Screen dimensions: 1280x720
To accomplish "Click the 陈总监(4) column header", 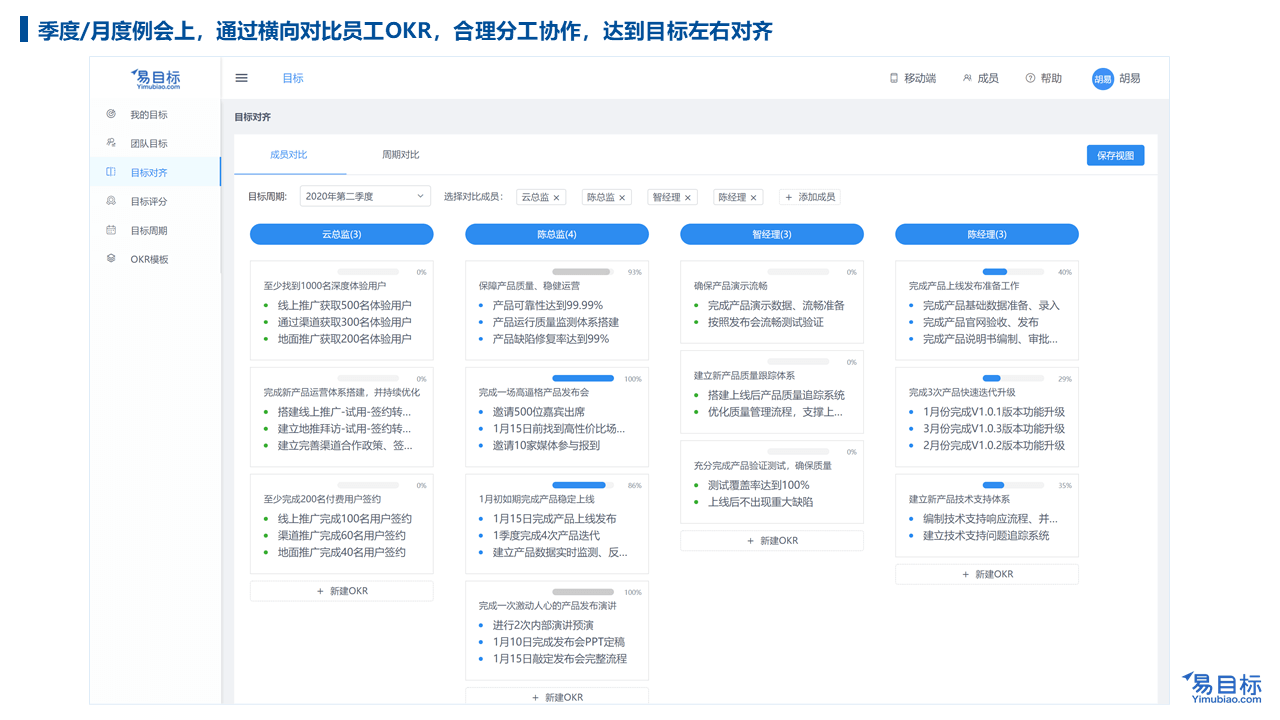I will pos(557,234).
